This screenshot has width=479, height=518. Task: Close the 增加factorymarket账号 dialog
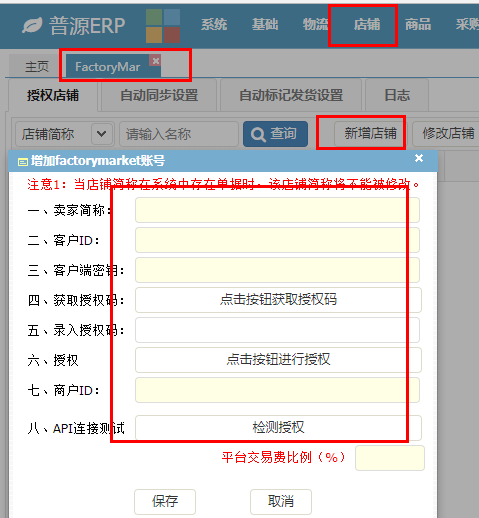pos(419,158)
